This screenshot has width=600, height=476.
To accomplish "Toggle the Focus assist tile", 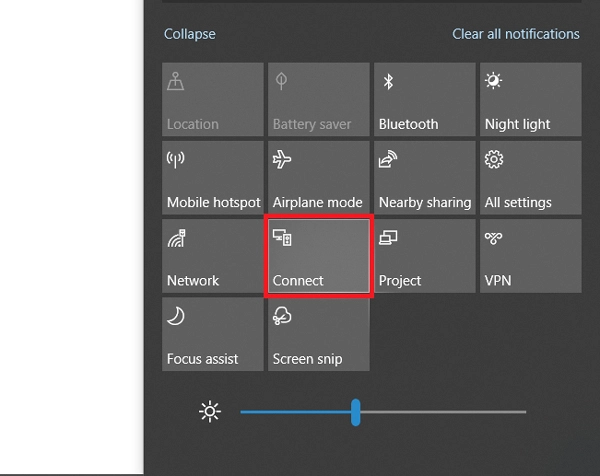I will [x=213, y=334].
